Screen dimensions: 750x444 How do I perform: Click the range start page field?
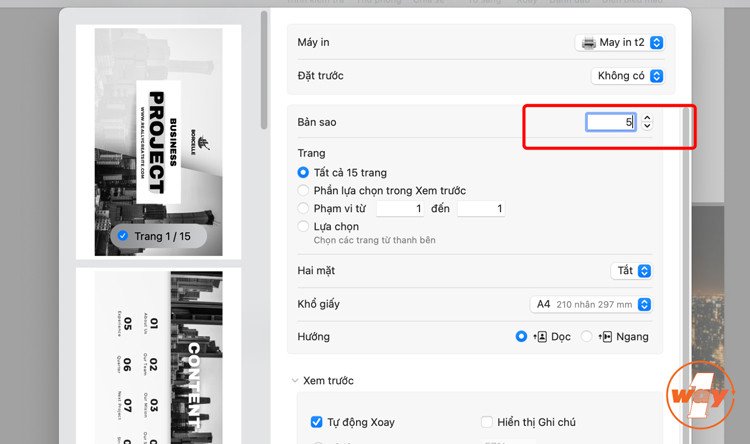click(400, 209)
